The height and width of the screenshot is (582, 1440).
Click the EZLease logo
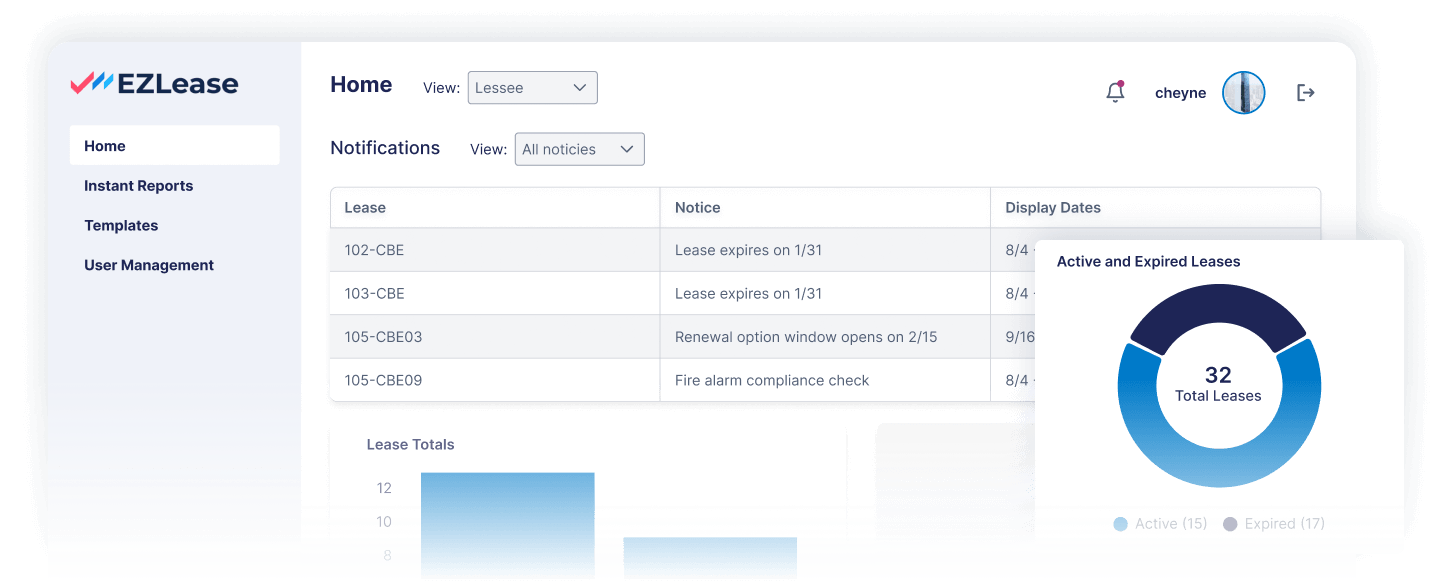[x=155, y=84]
